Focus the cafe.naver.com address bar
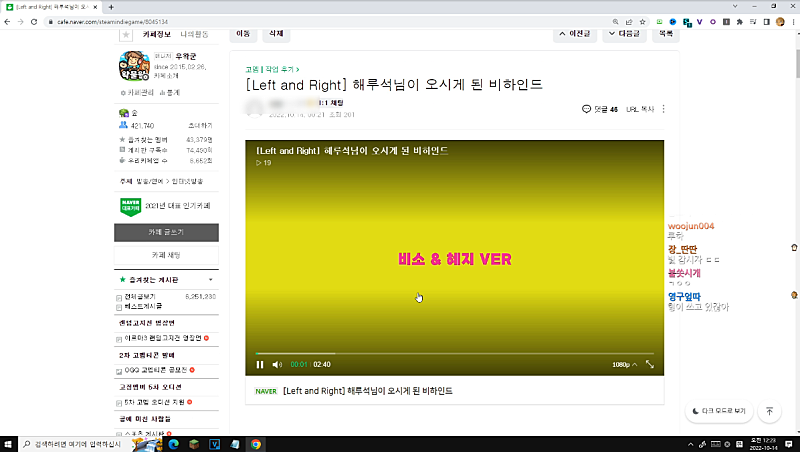The width and height of the screenshot is (800, 452). [x=327, y=22]
